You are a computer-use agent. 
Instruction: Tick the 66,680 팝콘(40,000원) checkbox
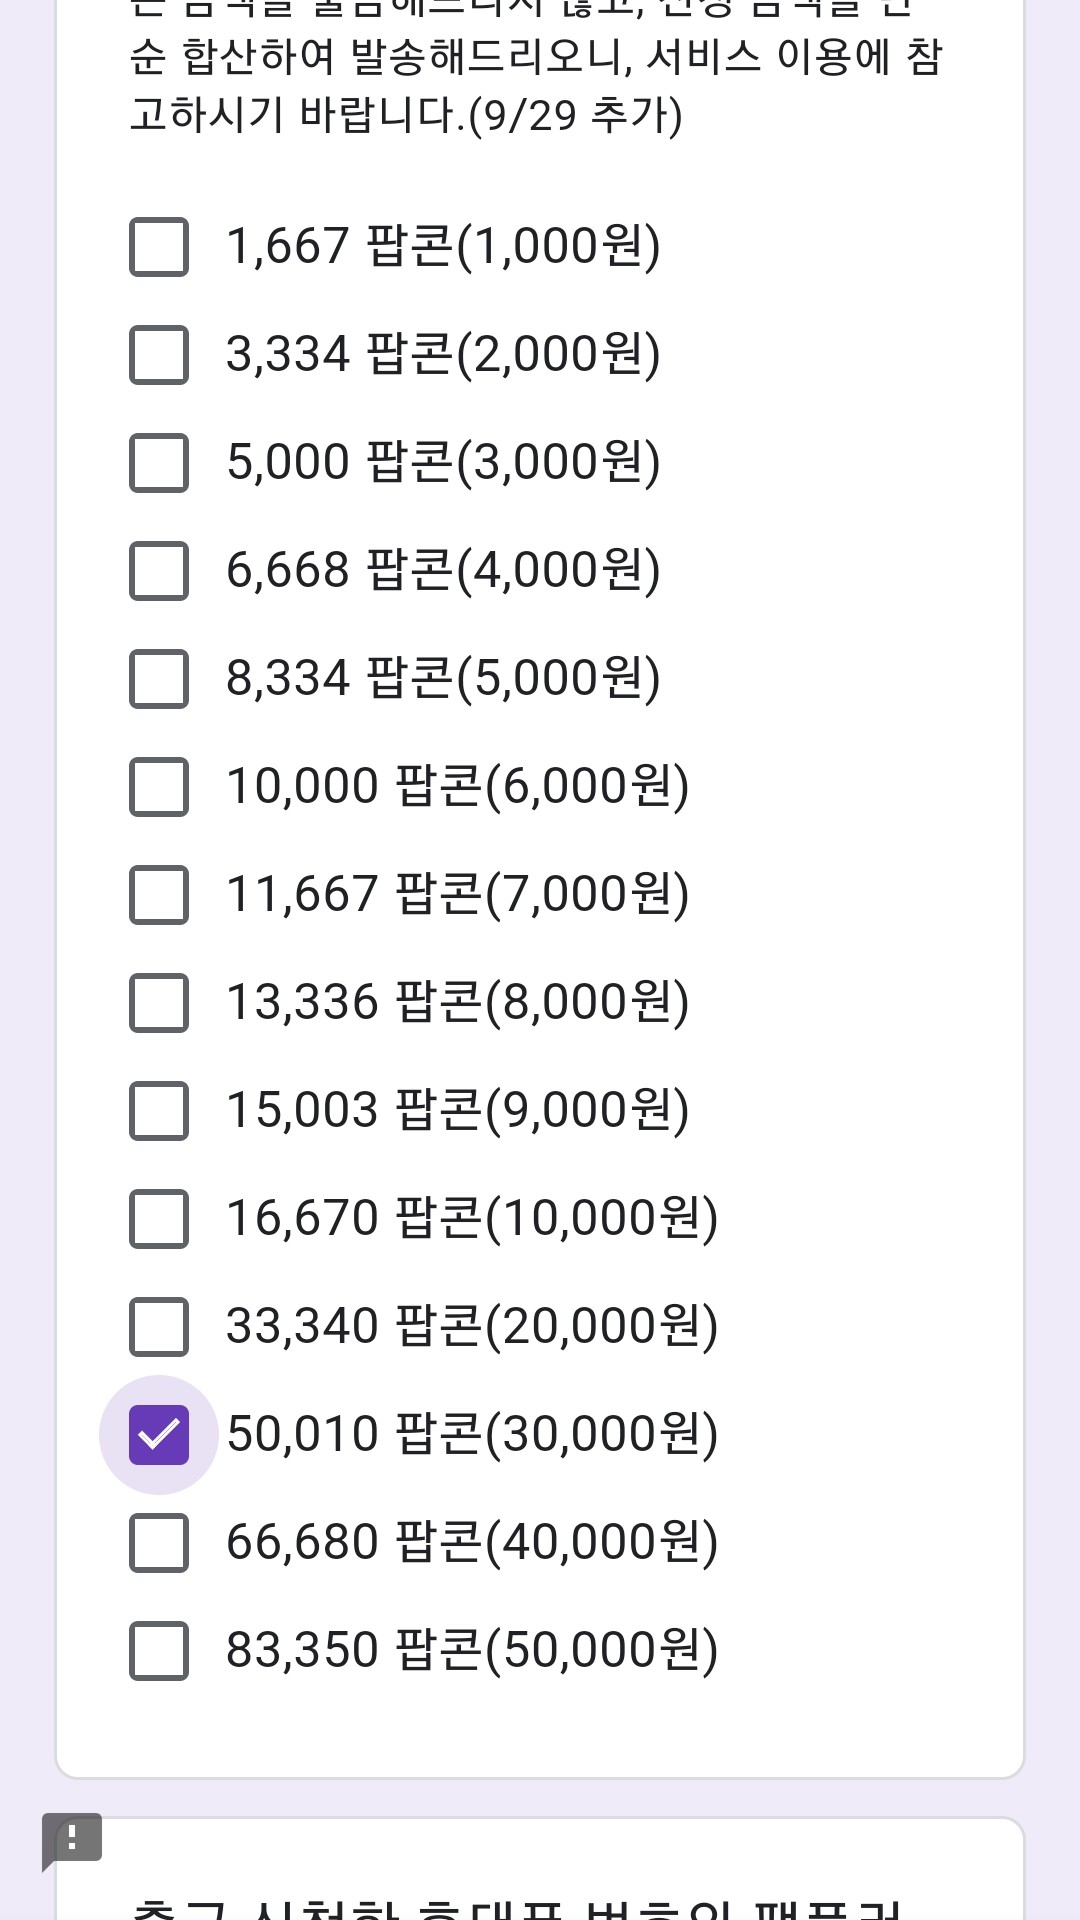(159, 1542)
